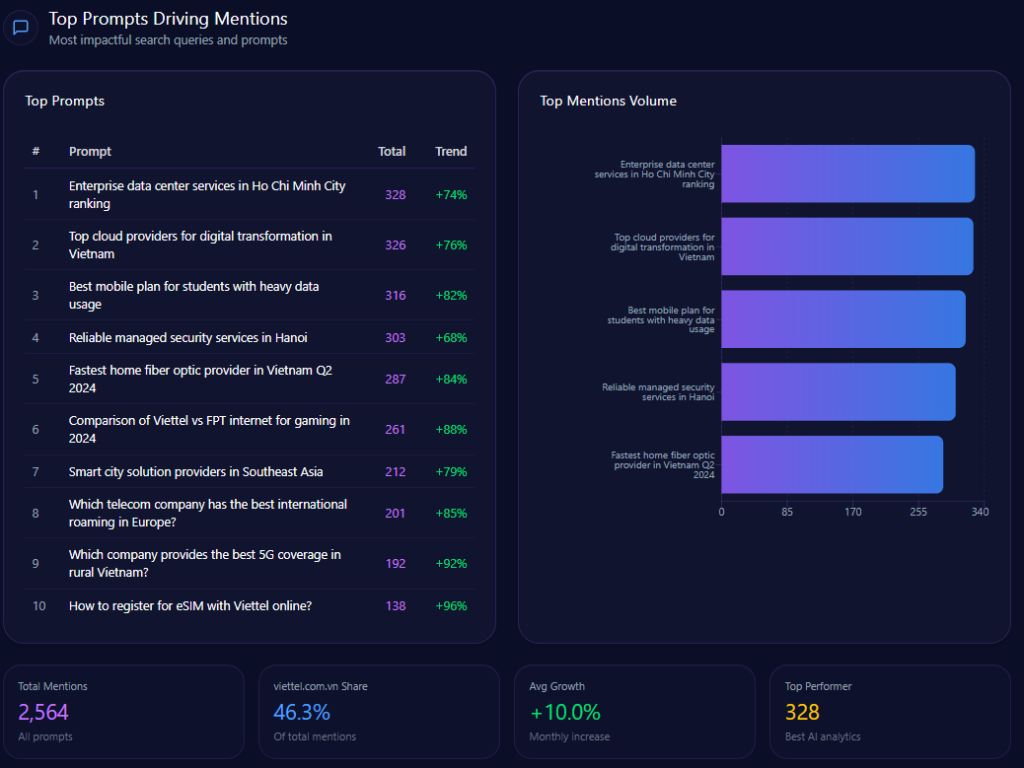The height and width of the screenshot is (768, 1024).
Task: Click the 328 total value in row 1
Action: (x=395, y=195)
